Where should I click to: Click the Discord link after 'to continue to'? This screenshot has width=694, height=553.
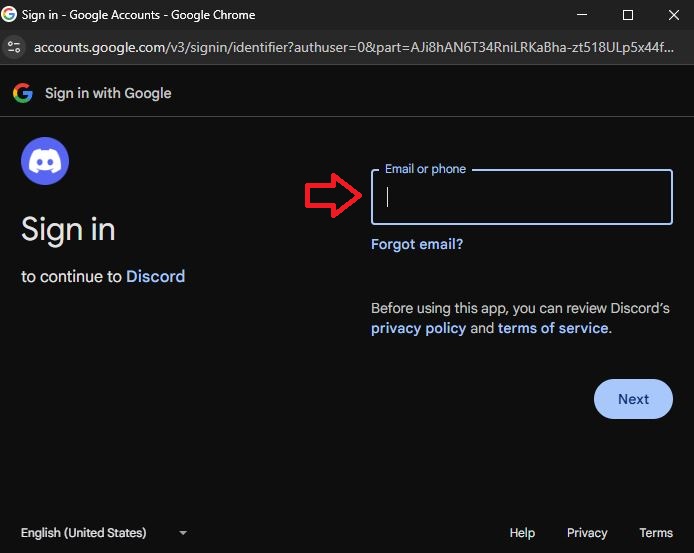(155, 276)
